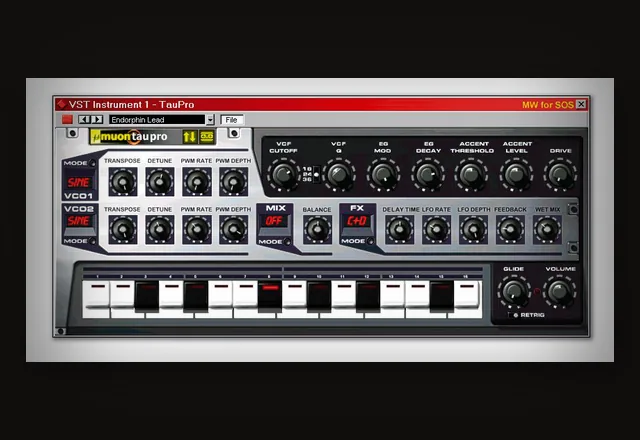Click the VCF Q knob

point(338,175)
